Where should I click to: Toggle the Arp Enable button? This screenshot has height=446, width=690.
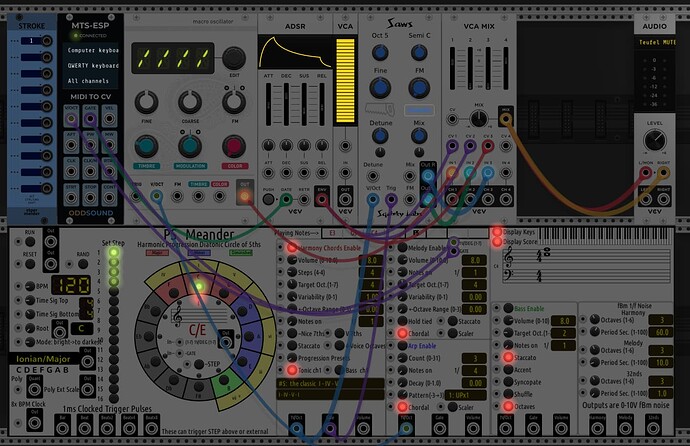[x=402, y=346]
